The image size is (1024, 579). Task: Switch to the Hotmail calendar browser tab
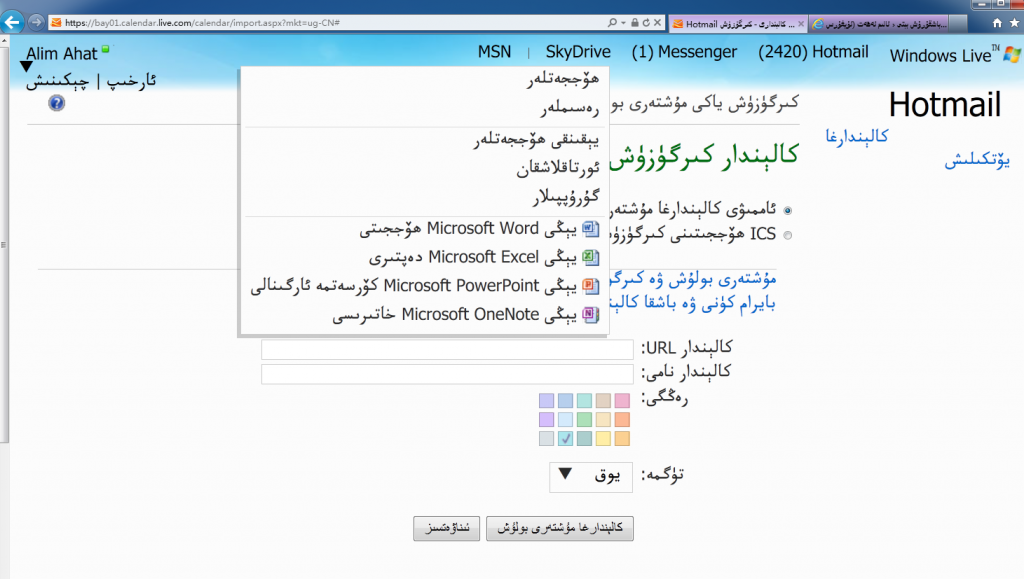(x=739, y=23)
